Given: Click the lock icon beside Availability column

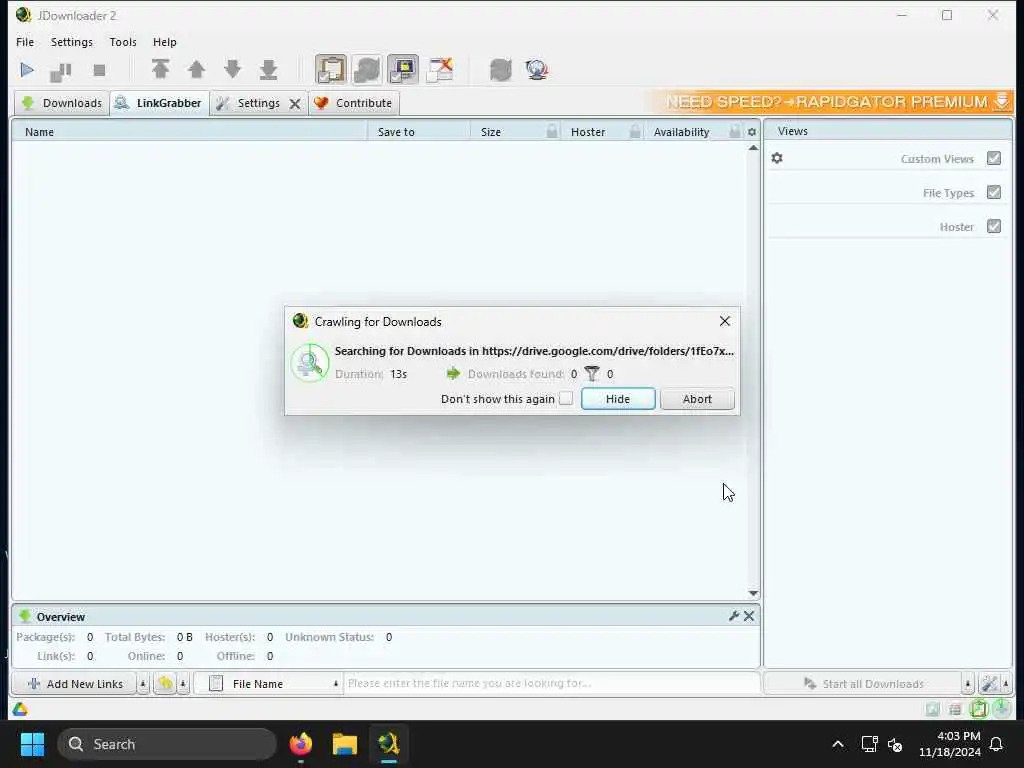Looking at the screenshot, I should 735,131.
